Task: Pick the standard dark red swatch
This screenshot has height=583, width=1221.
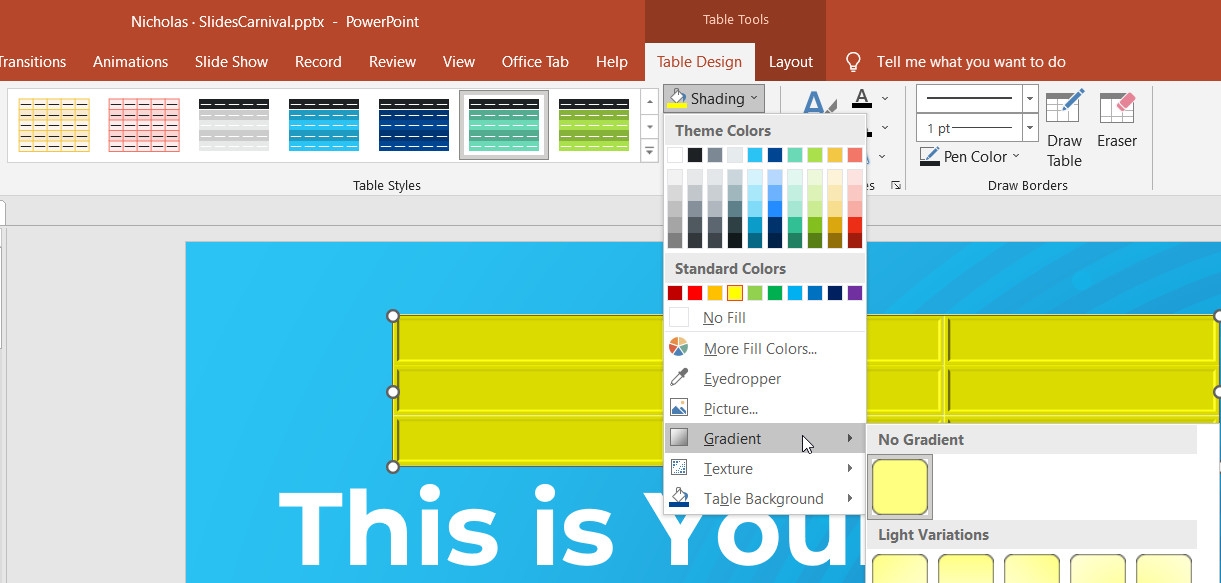Action: click(675, 293)
